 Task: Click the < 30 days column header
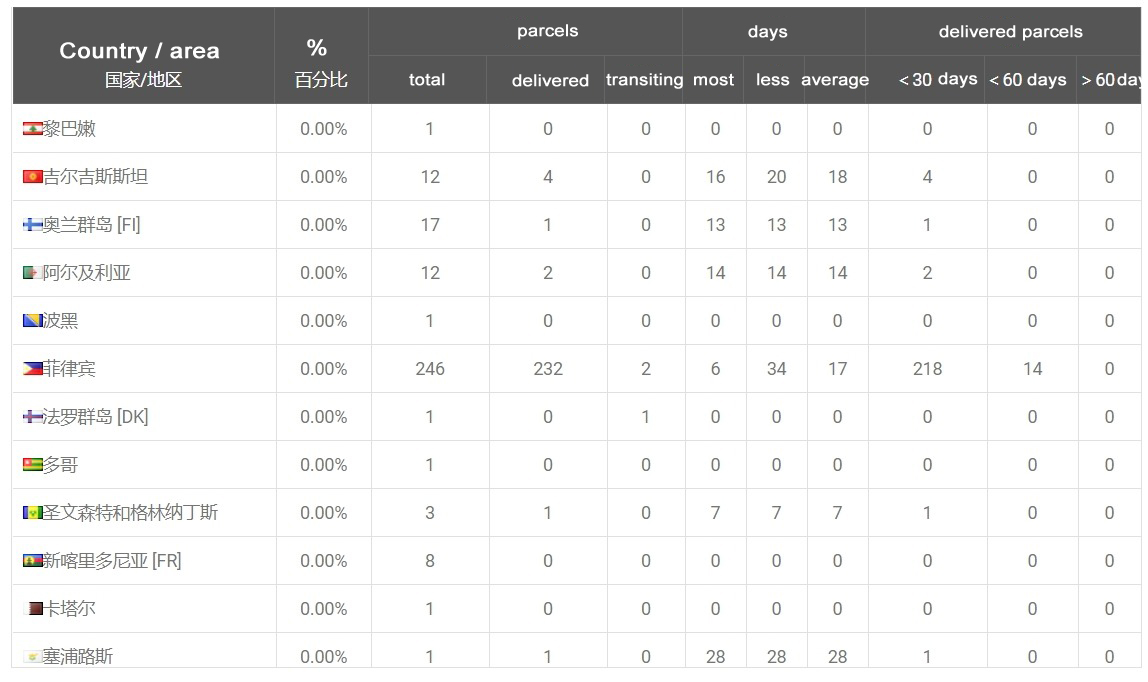938,80
